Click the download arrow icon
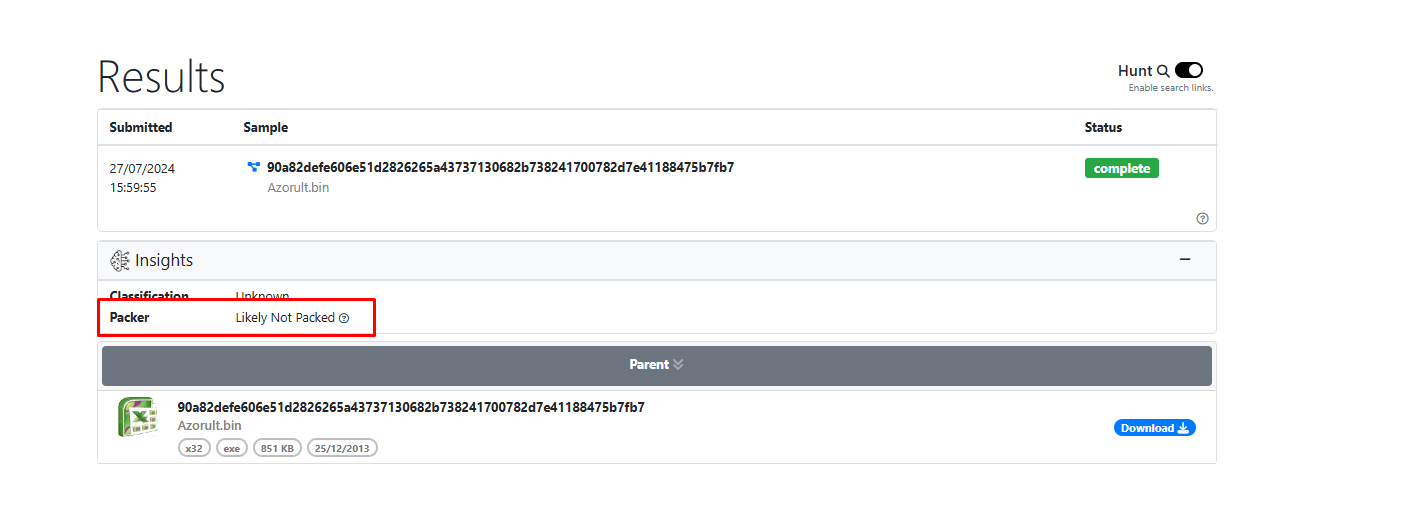Image resolution: width=1405 pixels, height=525 pixels. tap(1183, 428)
